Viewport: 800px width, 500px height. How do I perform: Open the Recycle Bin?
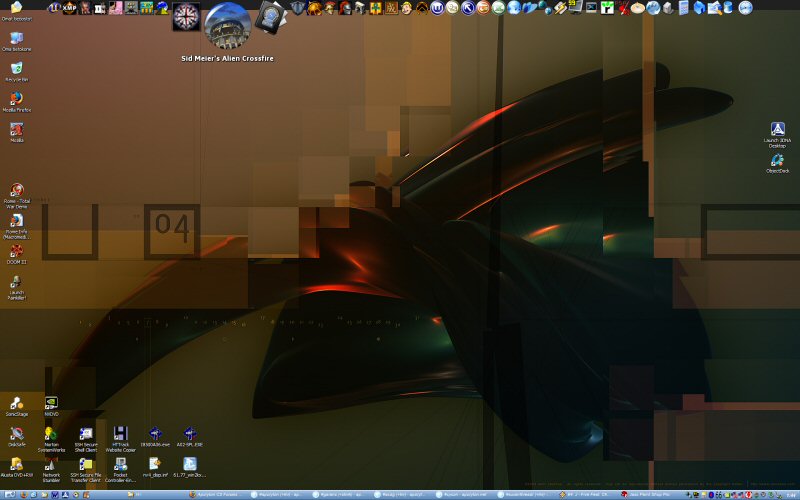point(16,68)
